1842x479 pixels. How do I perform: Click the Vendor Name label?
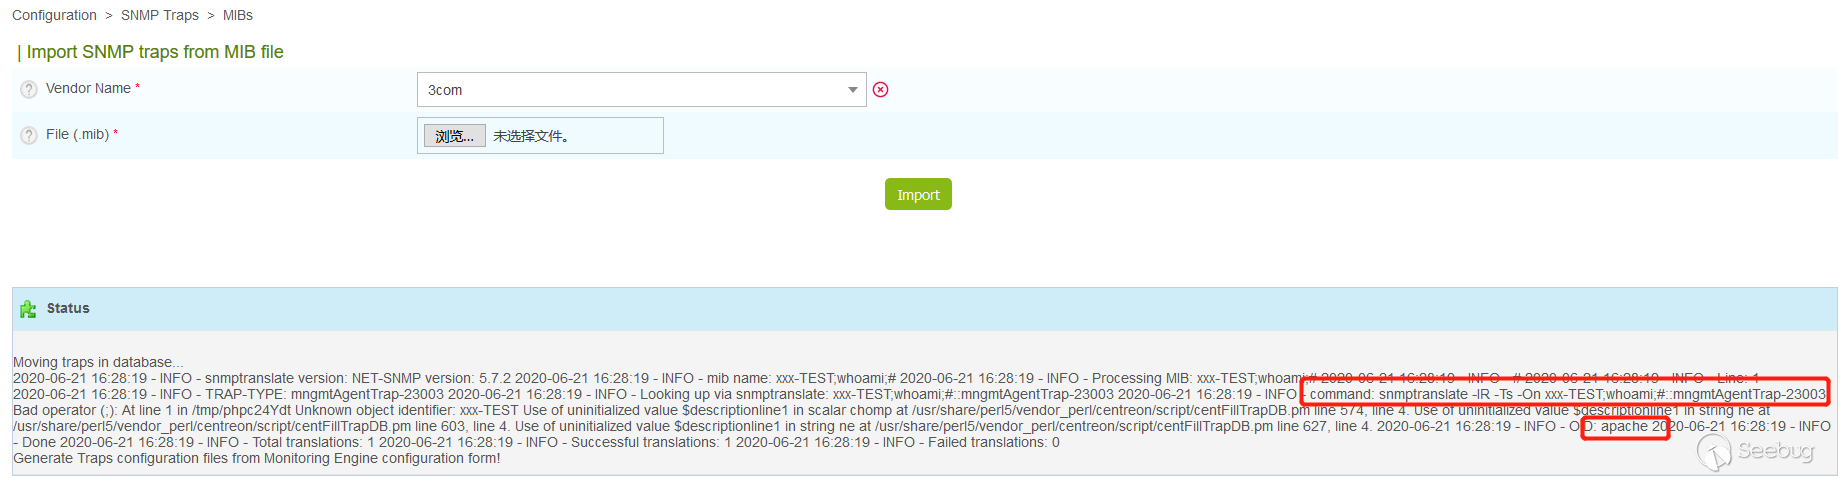88,88
